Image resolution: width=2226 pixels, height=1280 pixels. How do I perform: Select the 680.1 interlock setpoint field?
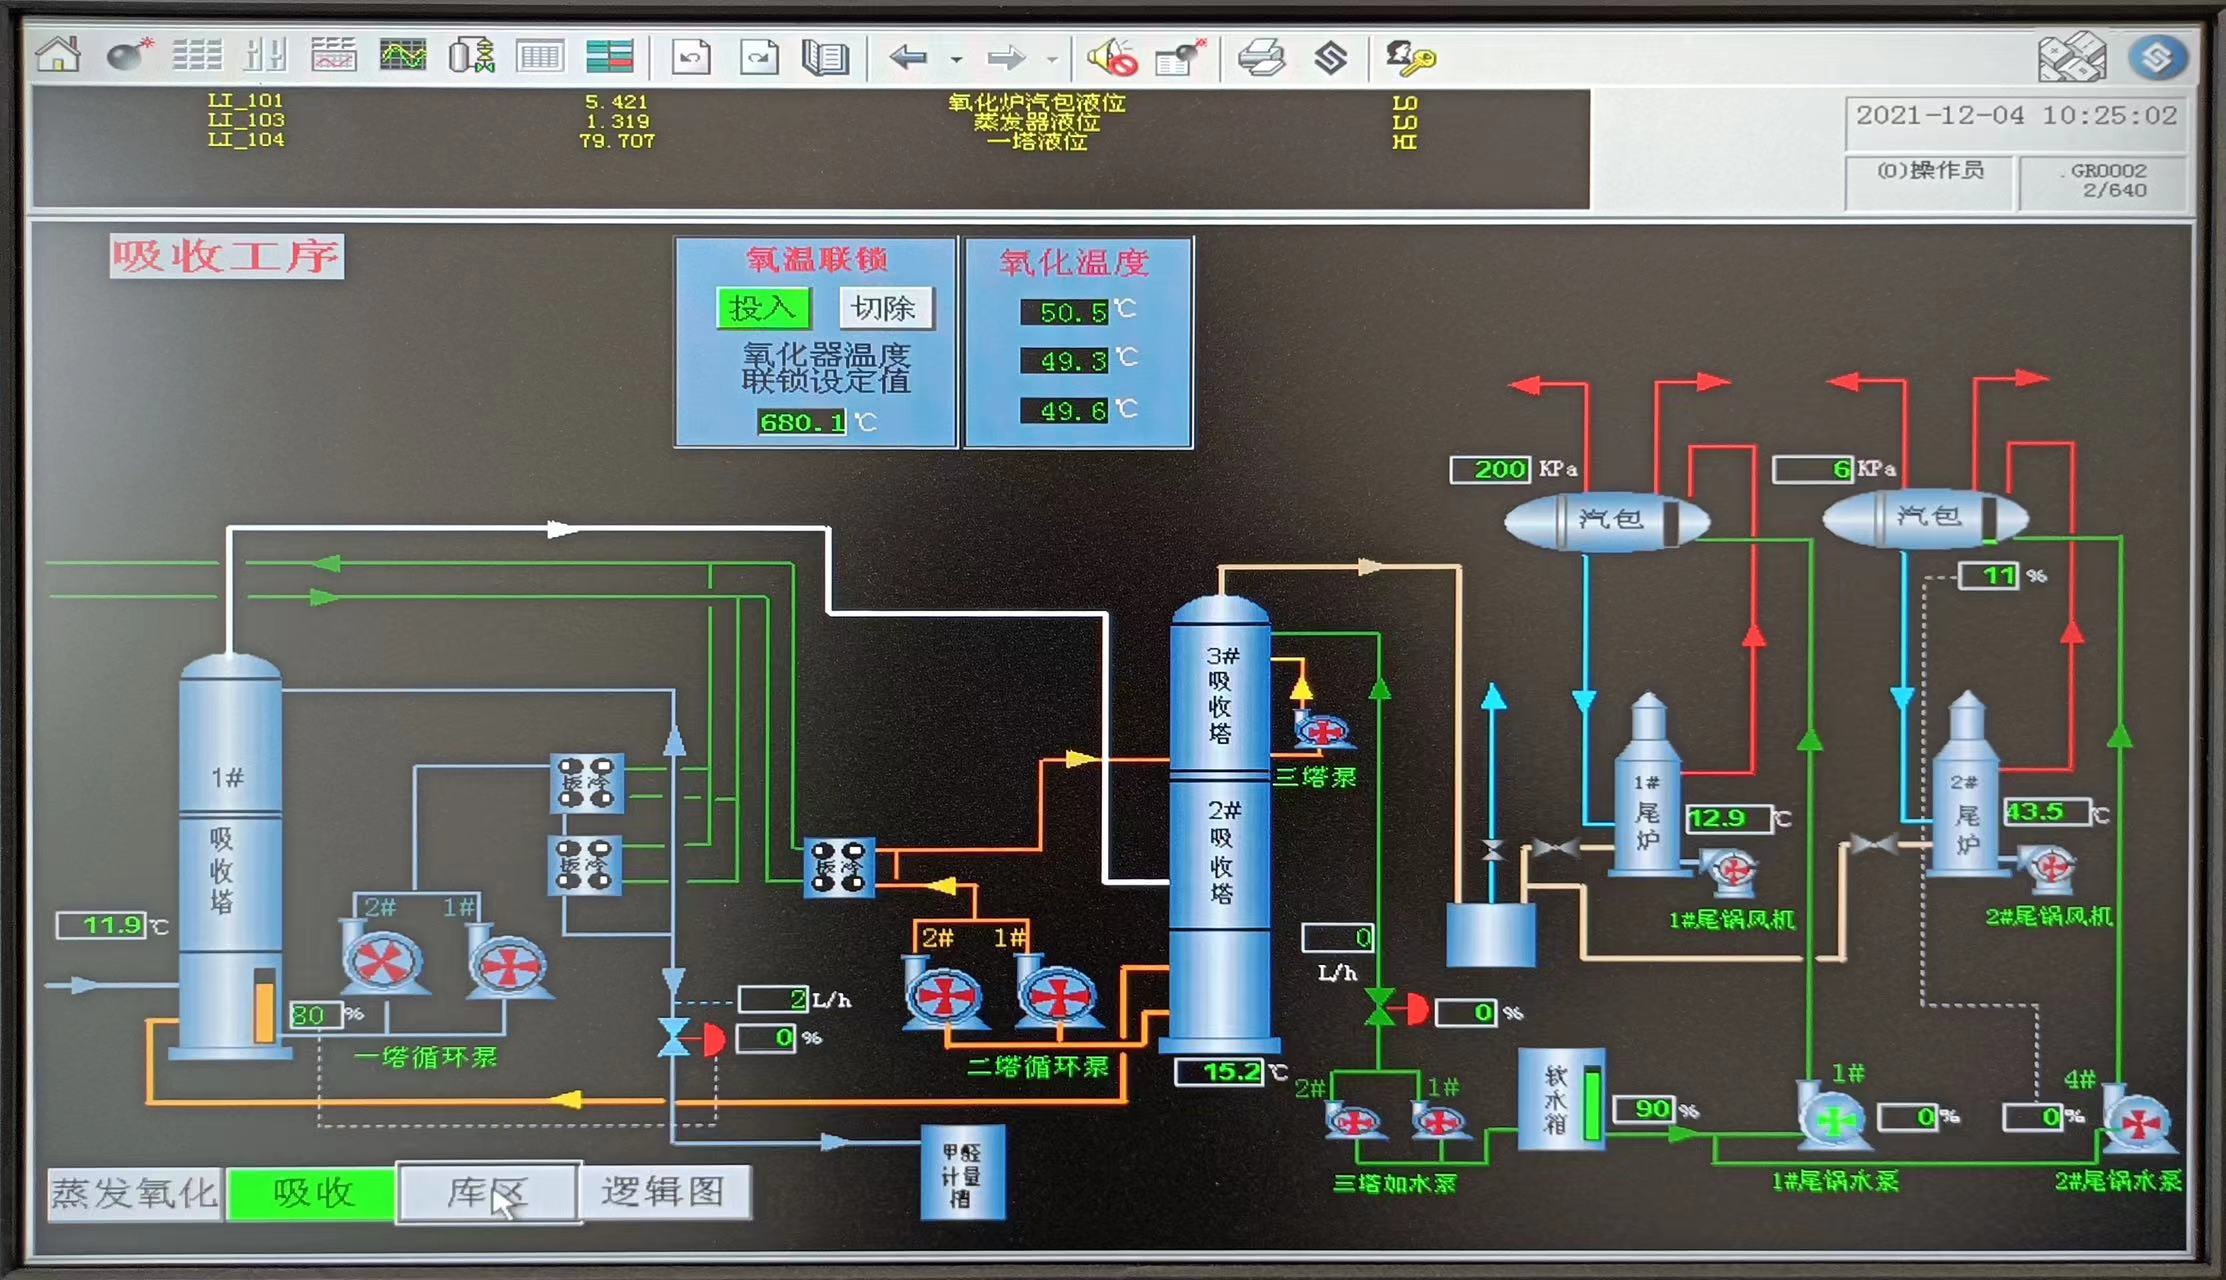click(801, 422)
